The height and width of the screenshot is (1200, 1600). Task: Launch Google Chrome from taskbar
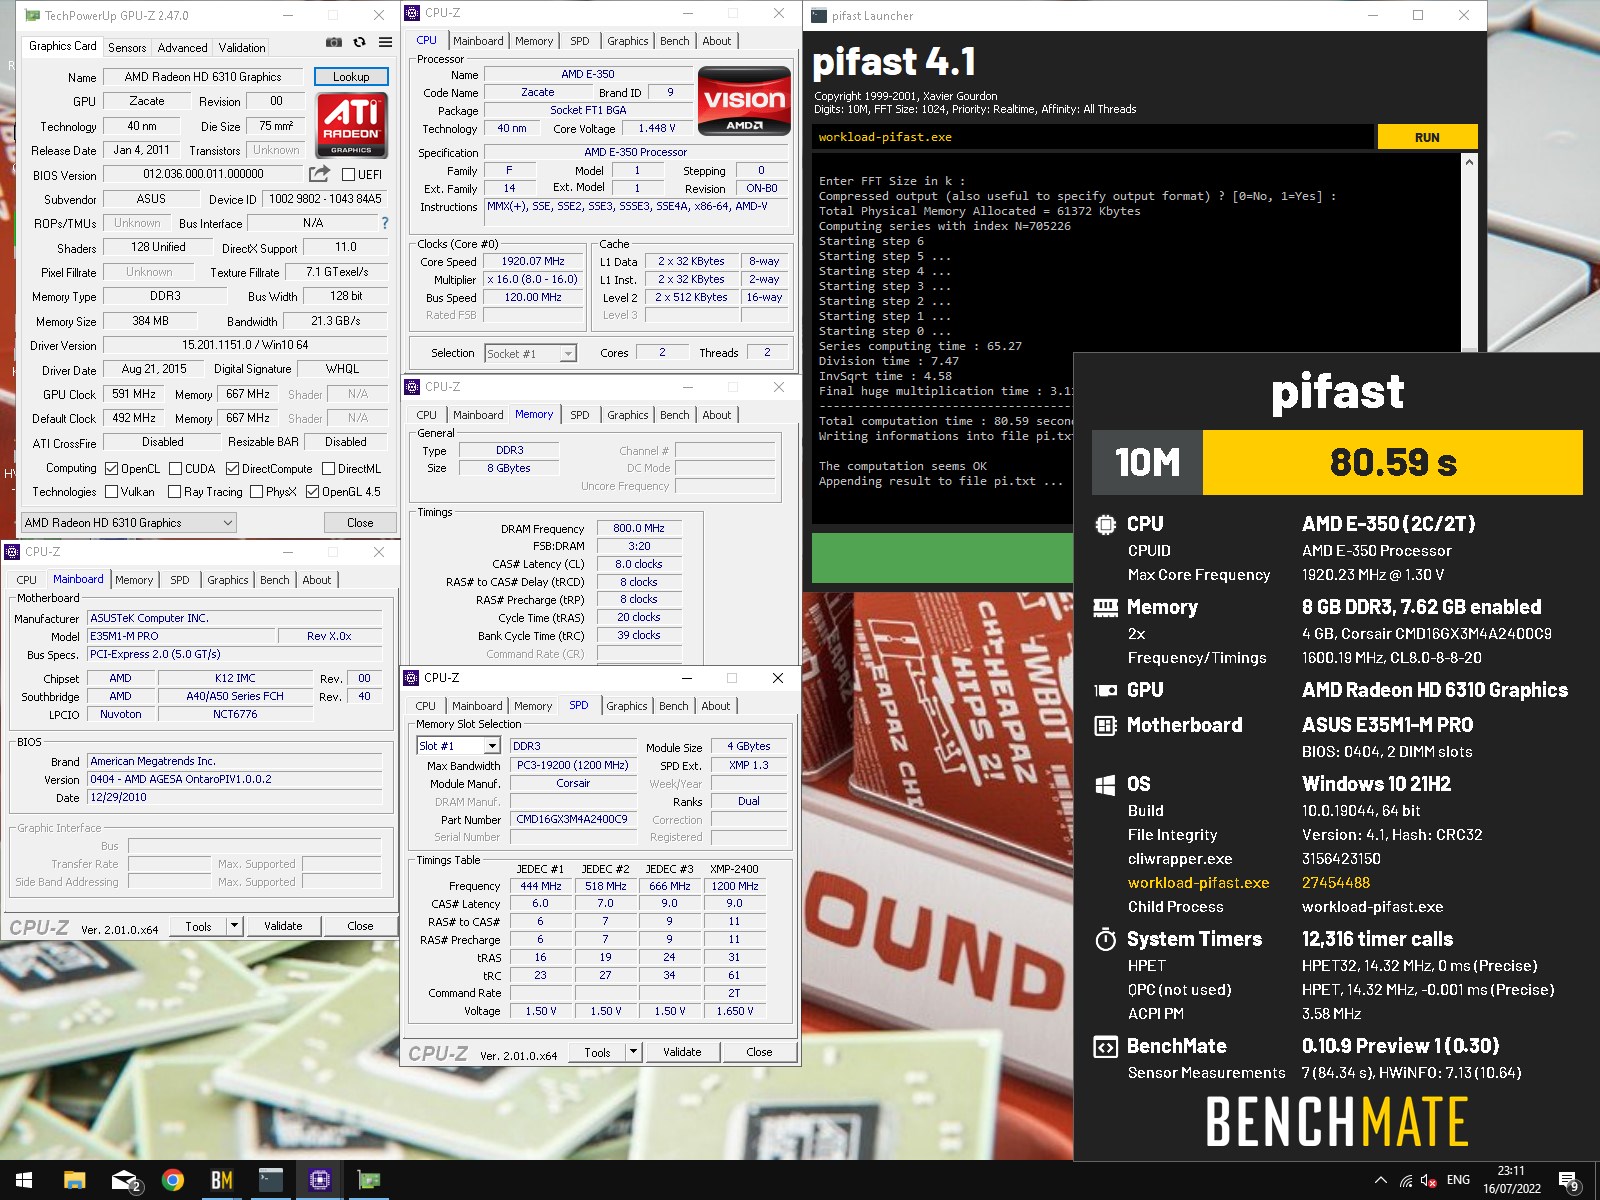click(x=173, y=1181)
